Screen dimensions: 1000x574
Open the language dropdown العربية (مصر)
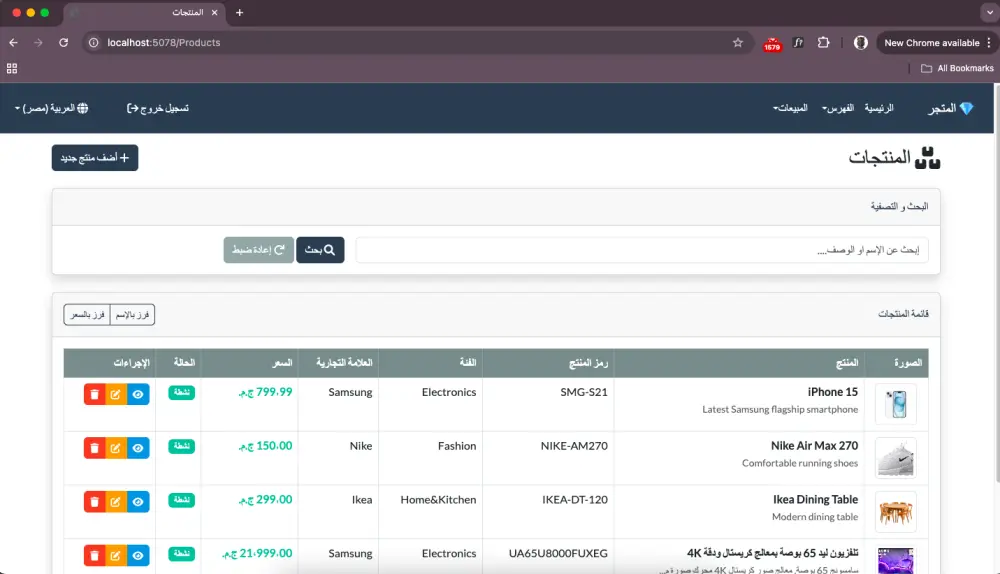[52, 108]
